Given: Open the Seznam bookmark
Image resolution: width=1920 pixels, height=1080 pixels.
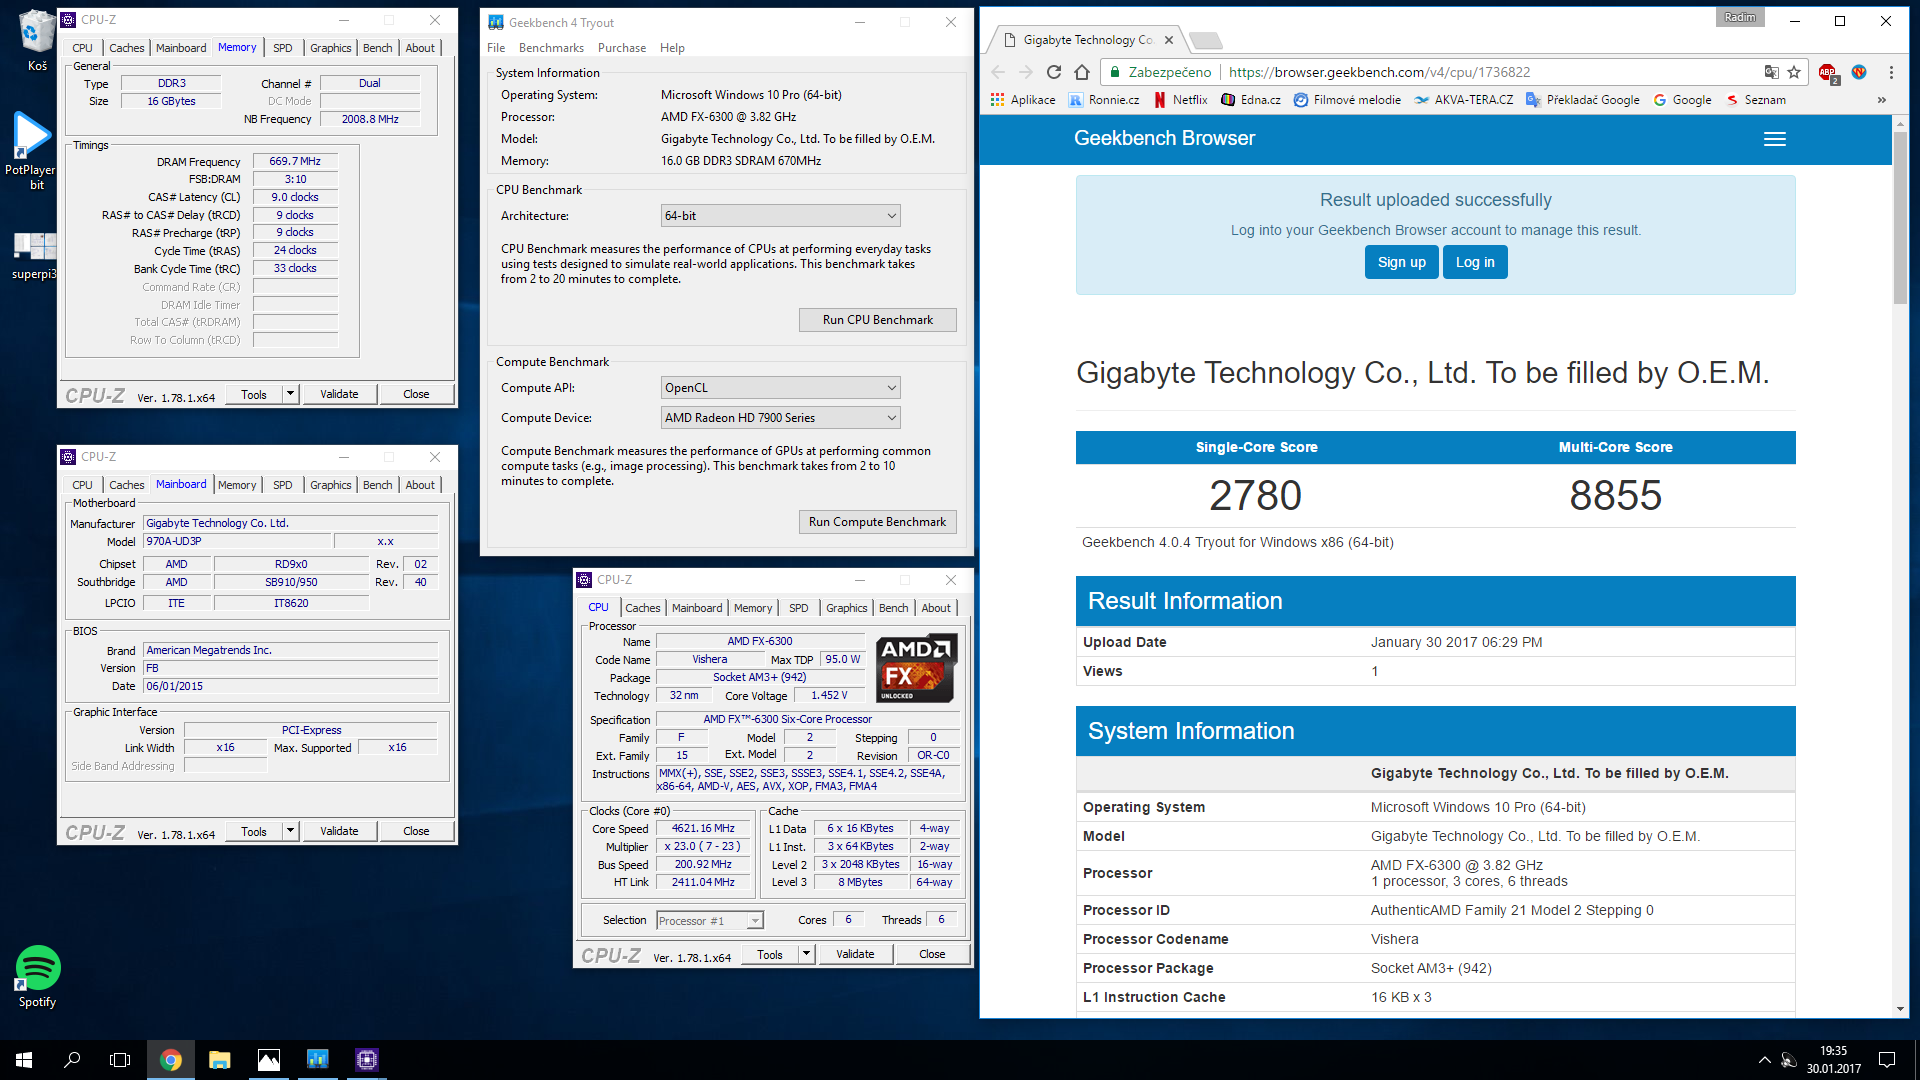Looking at the screenshot, I should [1756, 100].
